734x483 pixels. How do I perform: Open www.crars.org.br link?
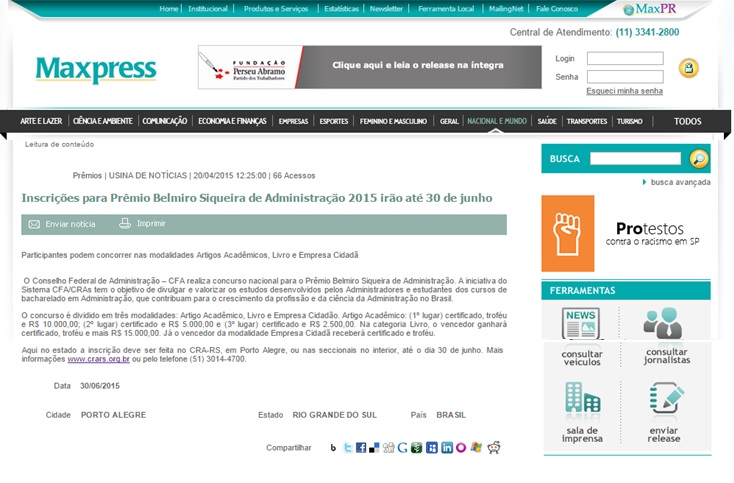pyautogui.click(x=98, y=359)
